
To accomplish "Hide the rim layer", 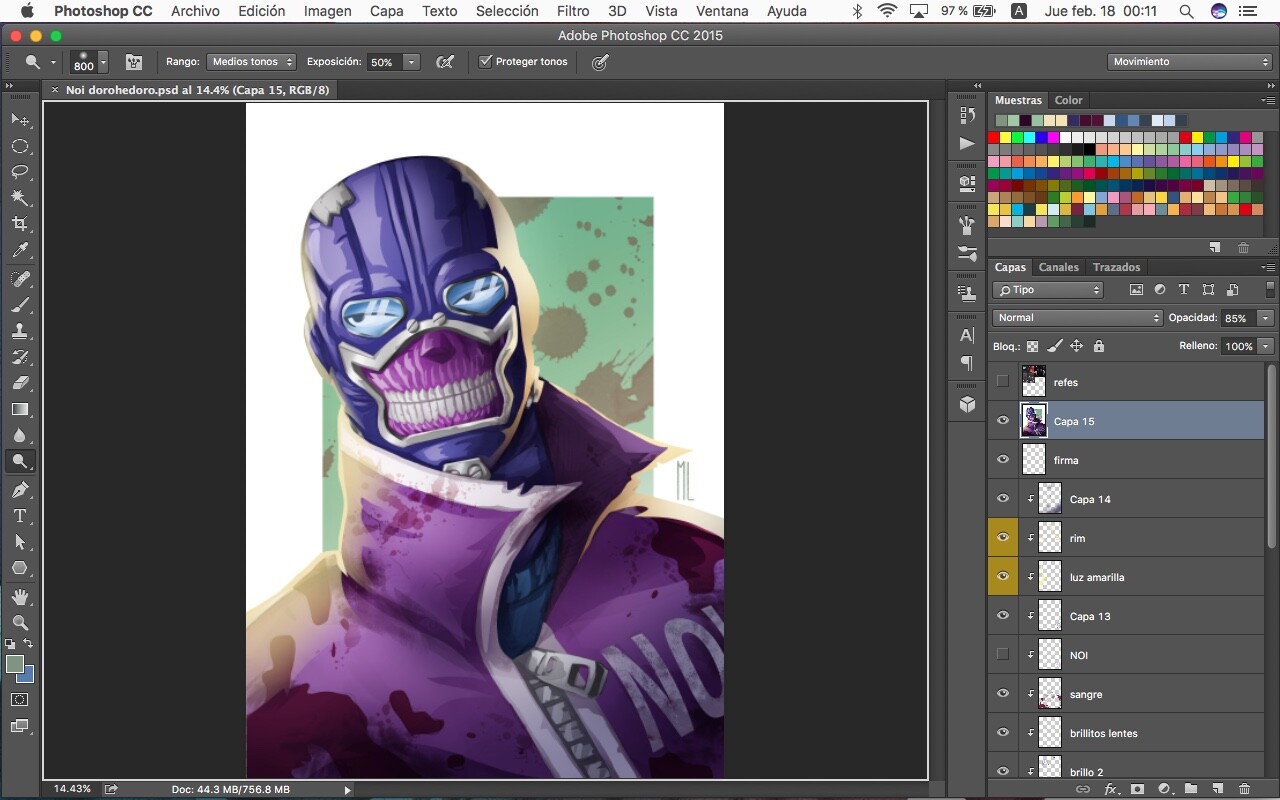I will (1003, 538).
